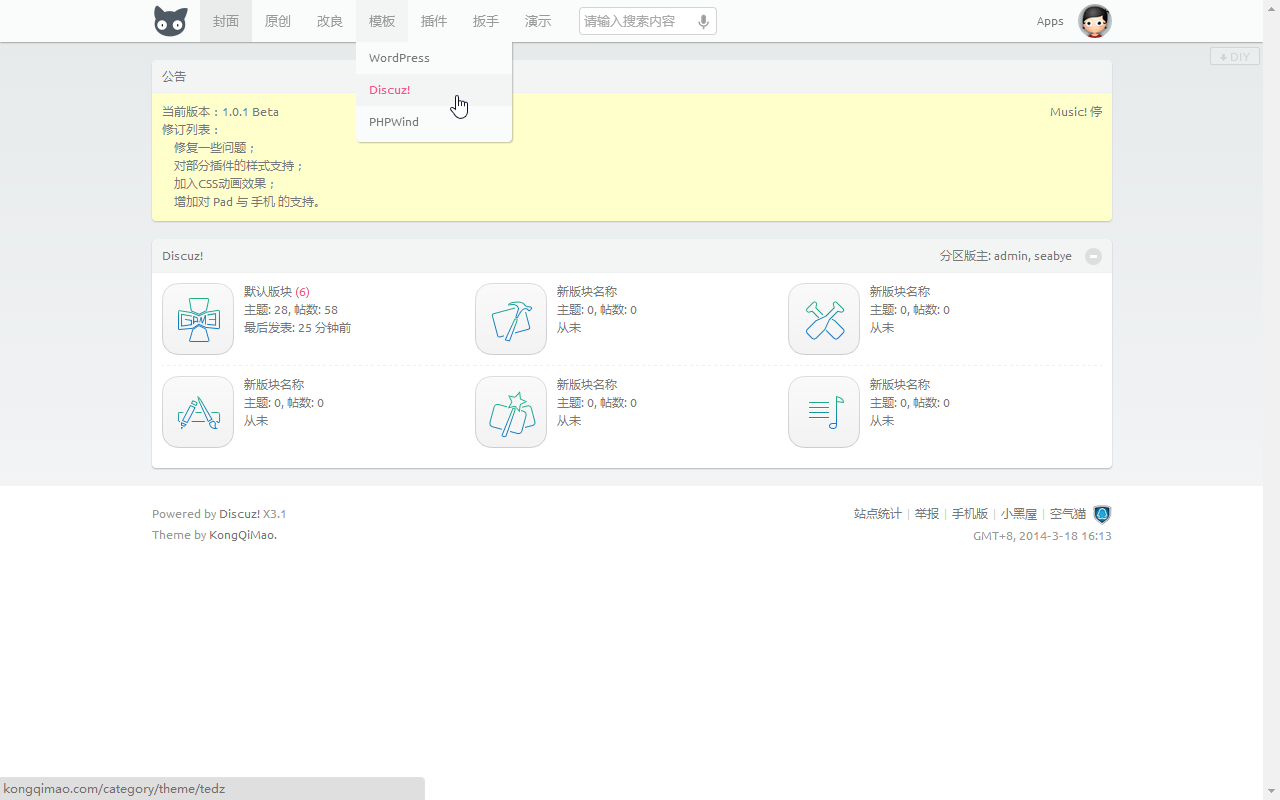Open the 小黑屋 footer link
This screenshot has width=1280, height=800.
1019,514
